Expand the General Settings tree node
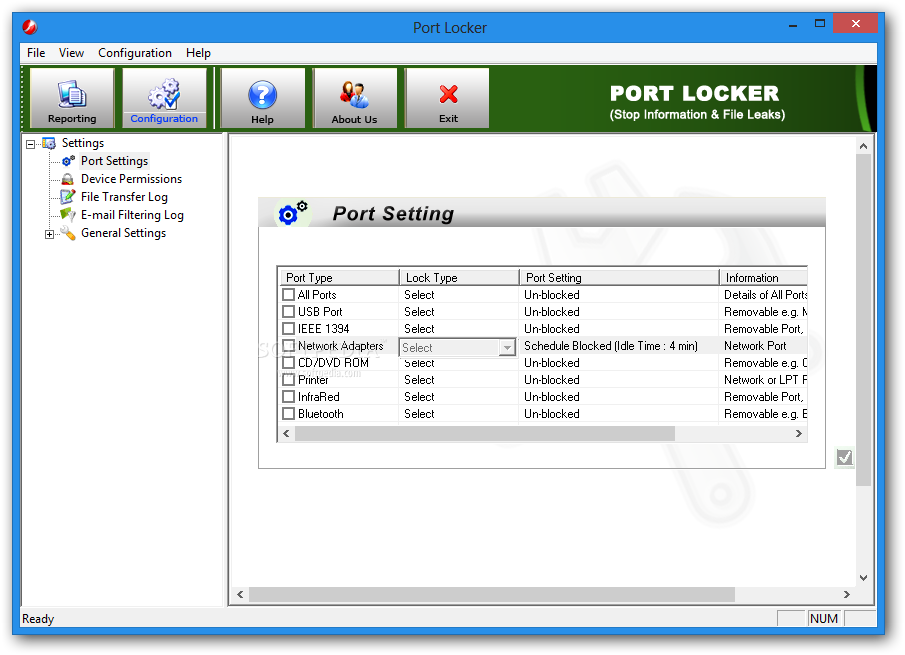This screenshot has width=905, height=655. 50,232
